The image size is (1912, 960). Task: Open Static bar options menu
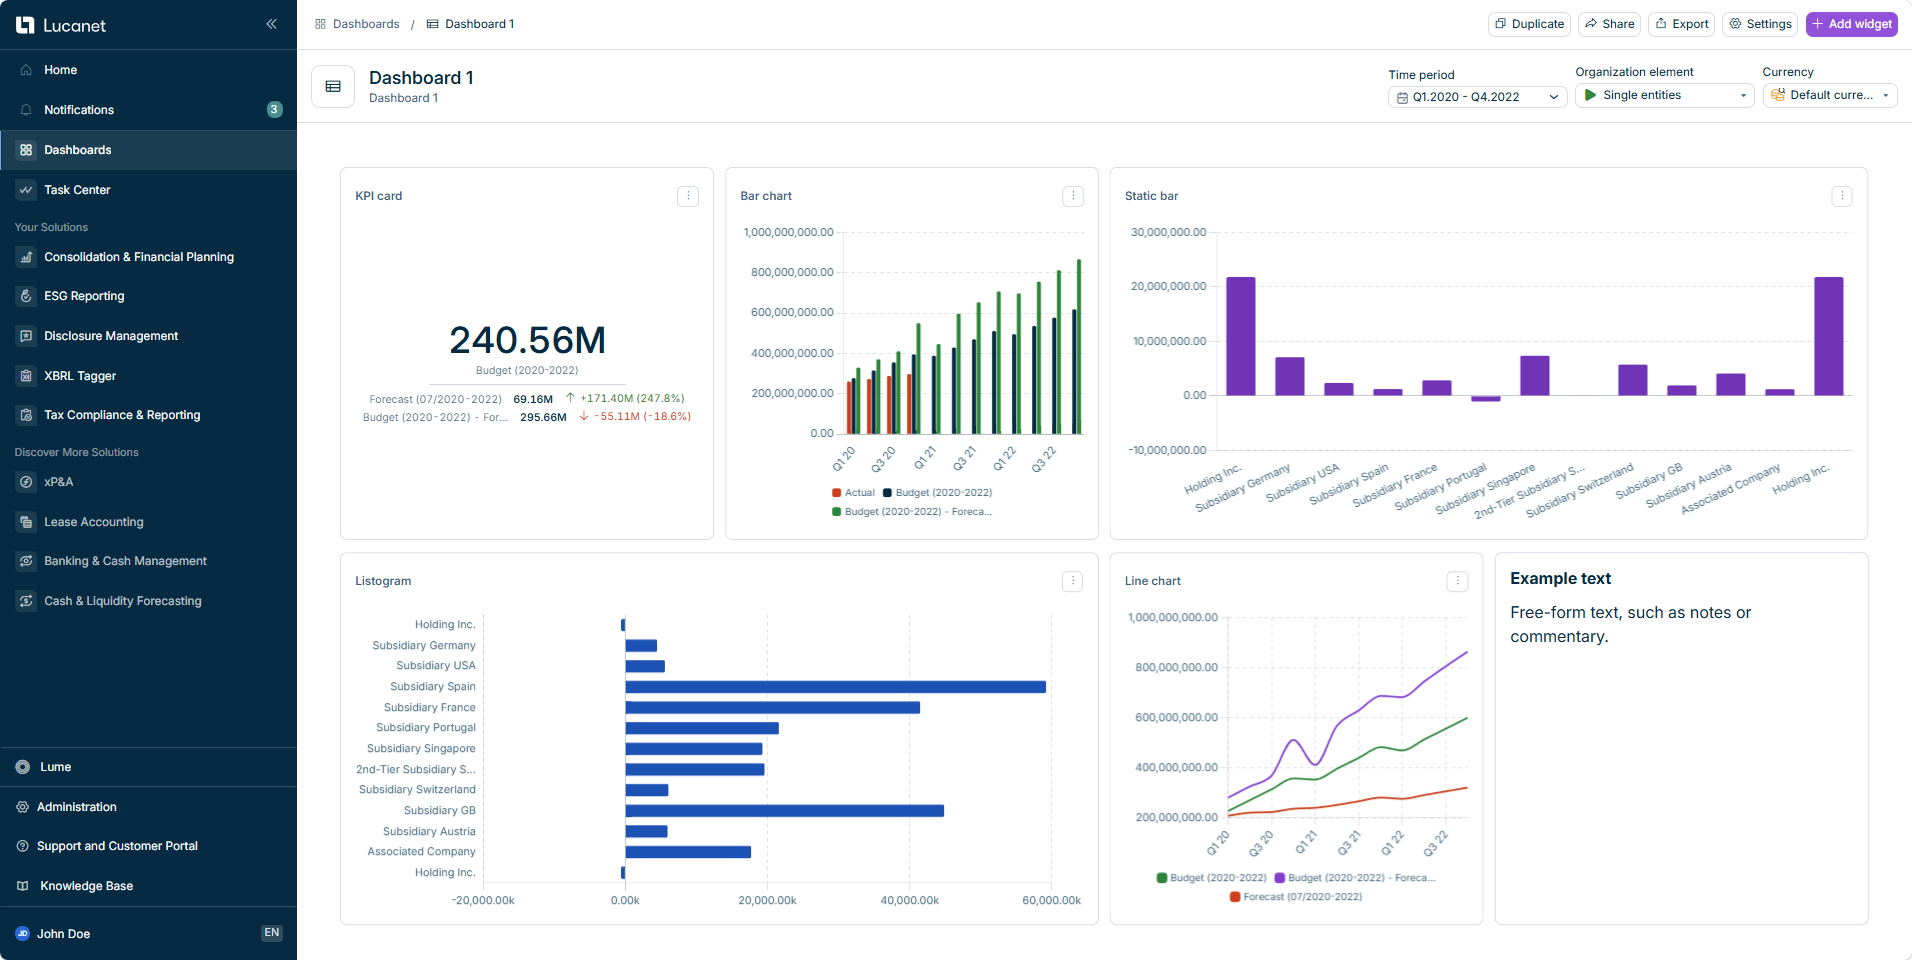click(1842, 196)
